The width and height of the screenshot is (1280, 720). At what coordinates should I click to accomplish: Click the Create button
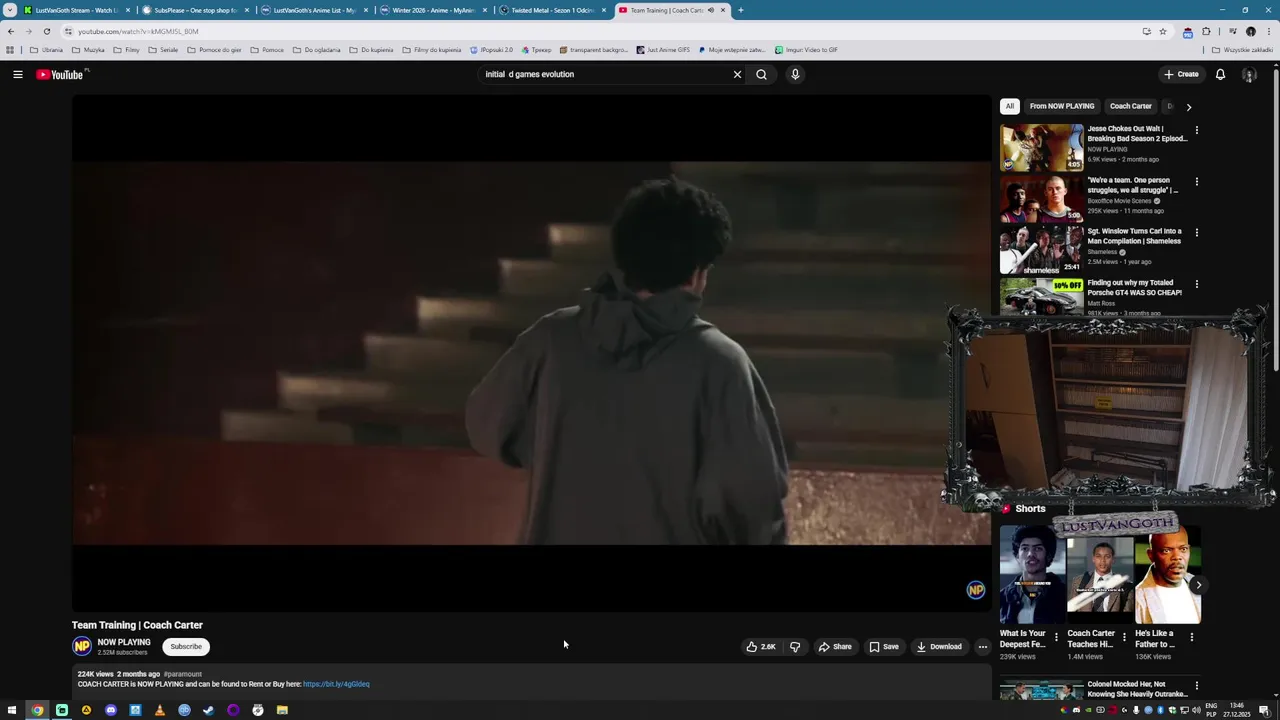click(x=1181, y=74)
